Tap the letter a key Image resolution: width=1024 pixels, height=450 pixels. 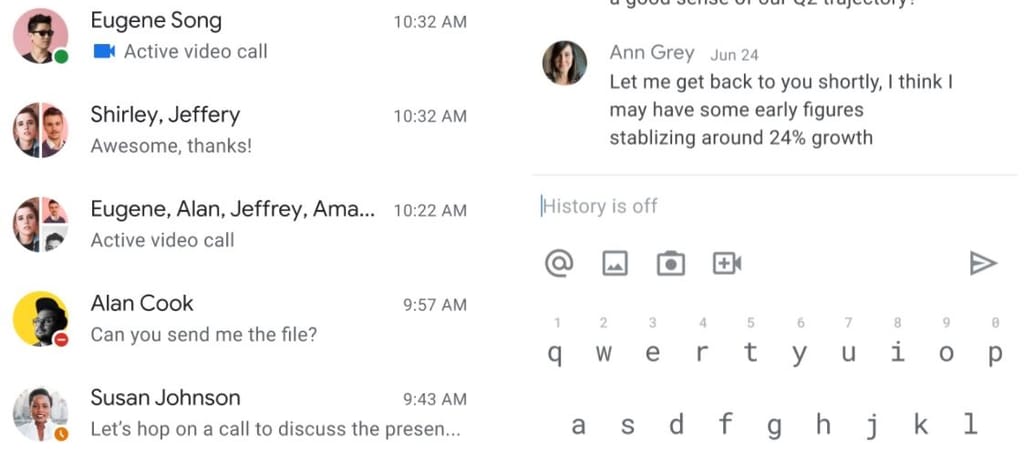pos(578,425)
